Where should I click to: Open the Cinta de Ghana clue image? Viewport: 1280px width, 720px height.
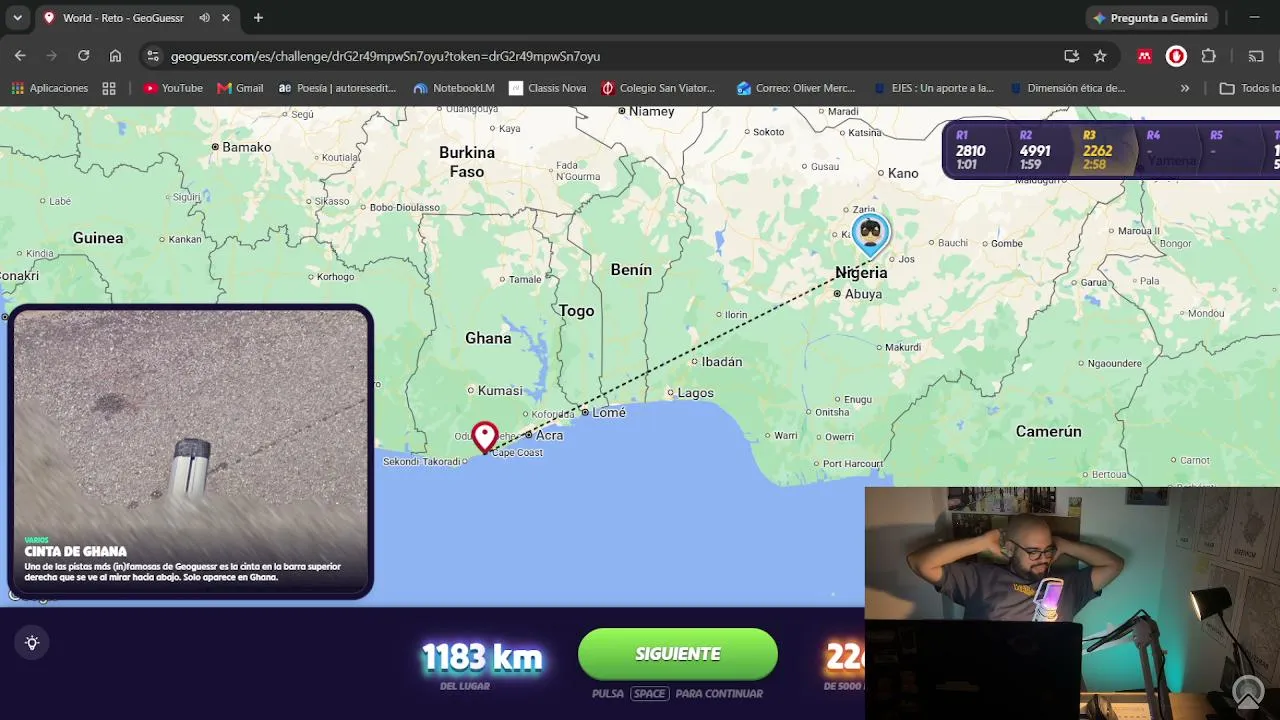tap(191, 451)
